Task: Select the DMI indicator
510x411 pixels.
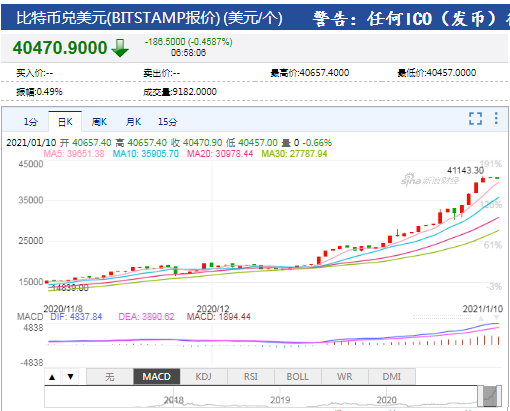Action: pos(392,377)
